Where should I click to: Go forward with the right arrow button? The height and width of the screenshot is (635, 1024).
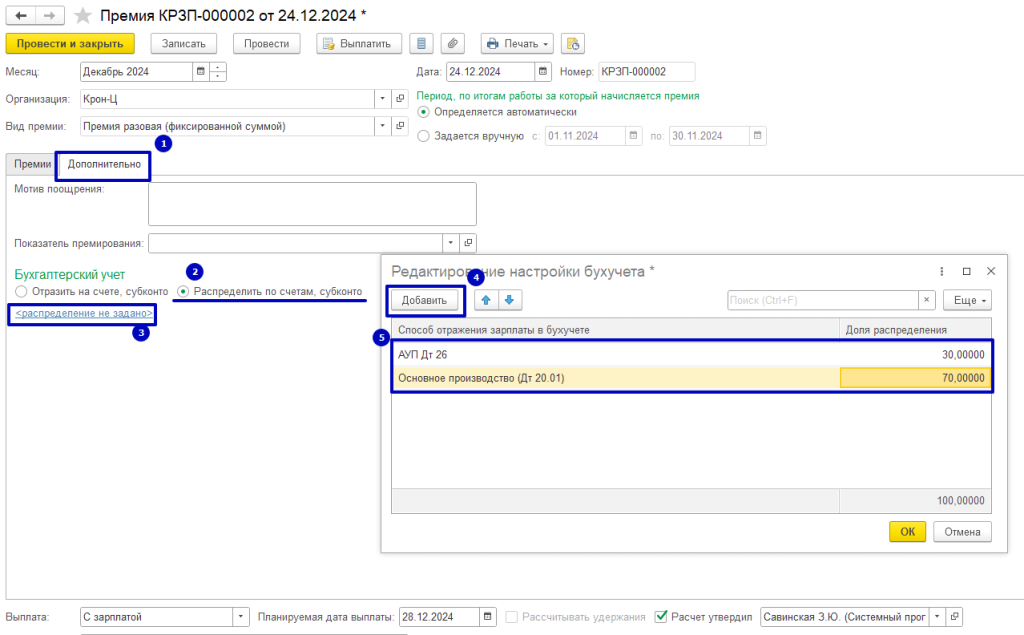[x=50, y=15]
